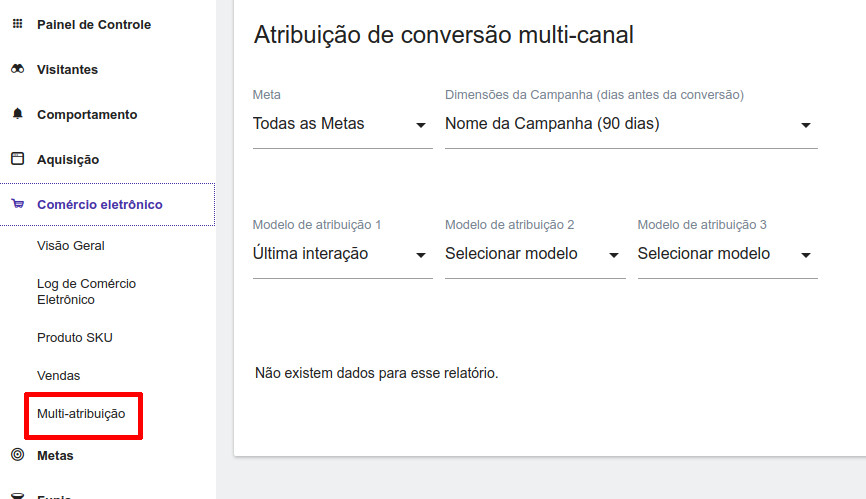This screenshot has width=866, height=499.
Task: Open the Modelo de atribuição 1 dropdown
Action: (x=420, y=255)
